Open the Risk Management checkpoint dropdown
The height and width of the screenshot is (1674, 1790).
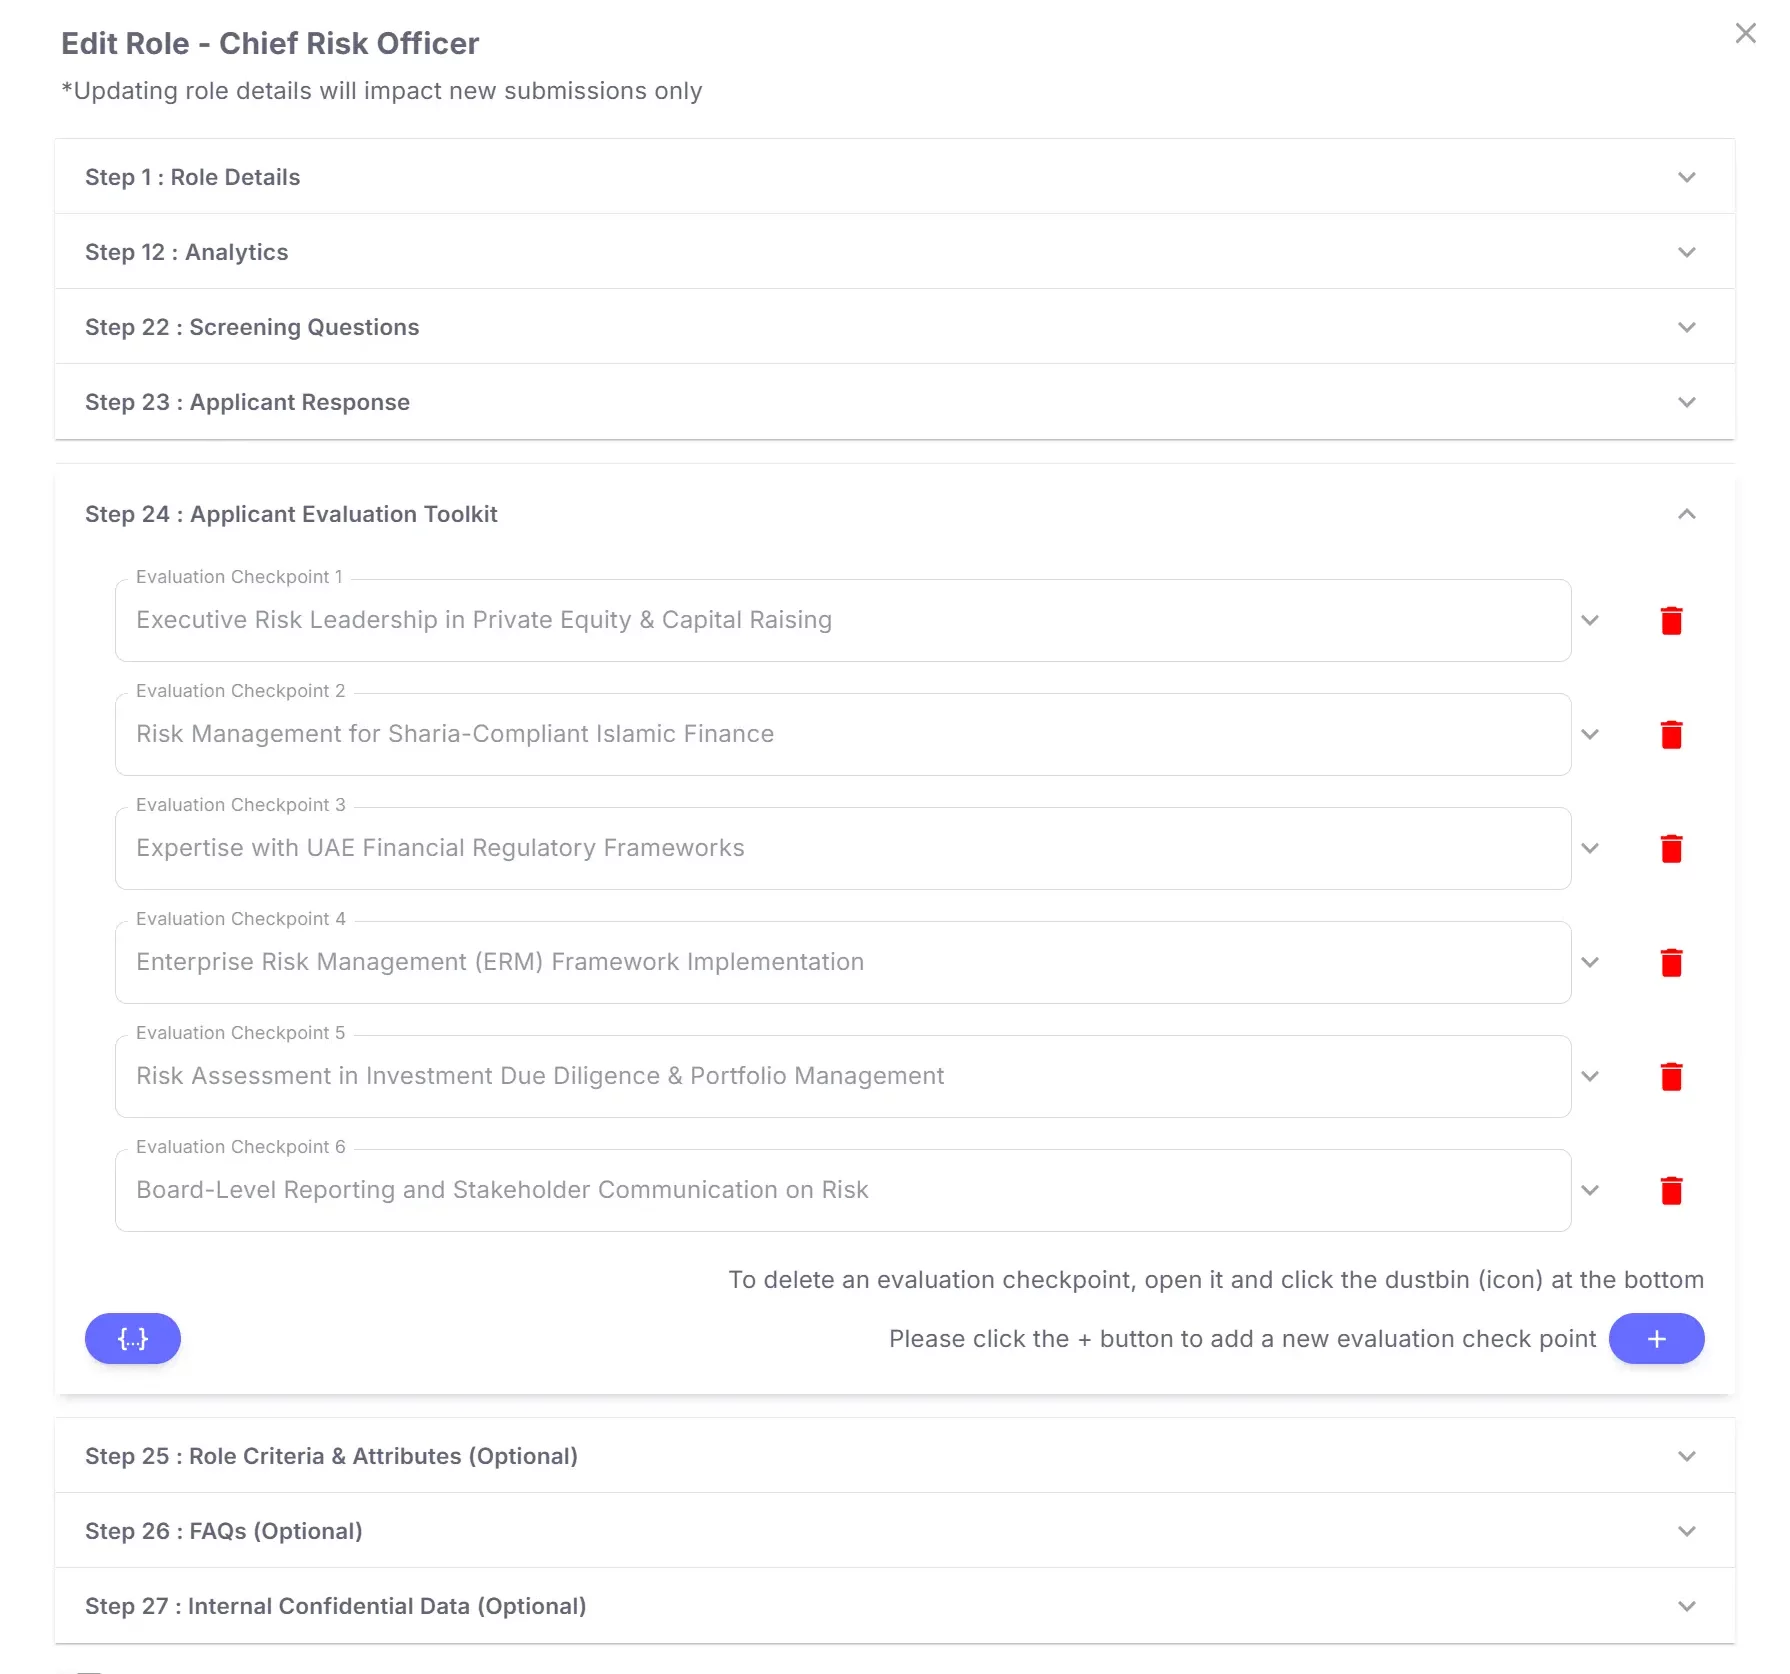pyautogui.click(x=1591, y=734)
